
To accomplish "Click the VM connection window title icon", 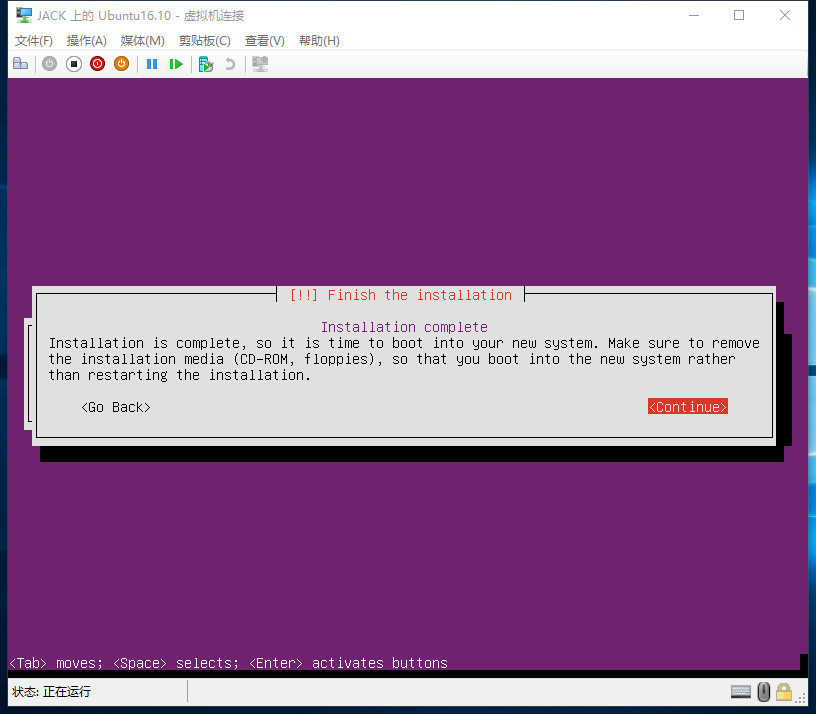I will pyautogui.click(x=23, y=15).
